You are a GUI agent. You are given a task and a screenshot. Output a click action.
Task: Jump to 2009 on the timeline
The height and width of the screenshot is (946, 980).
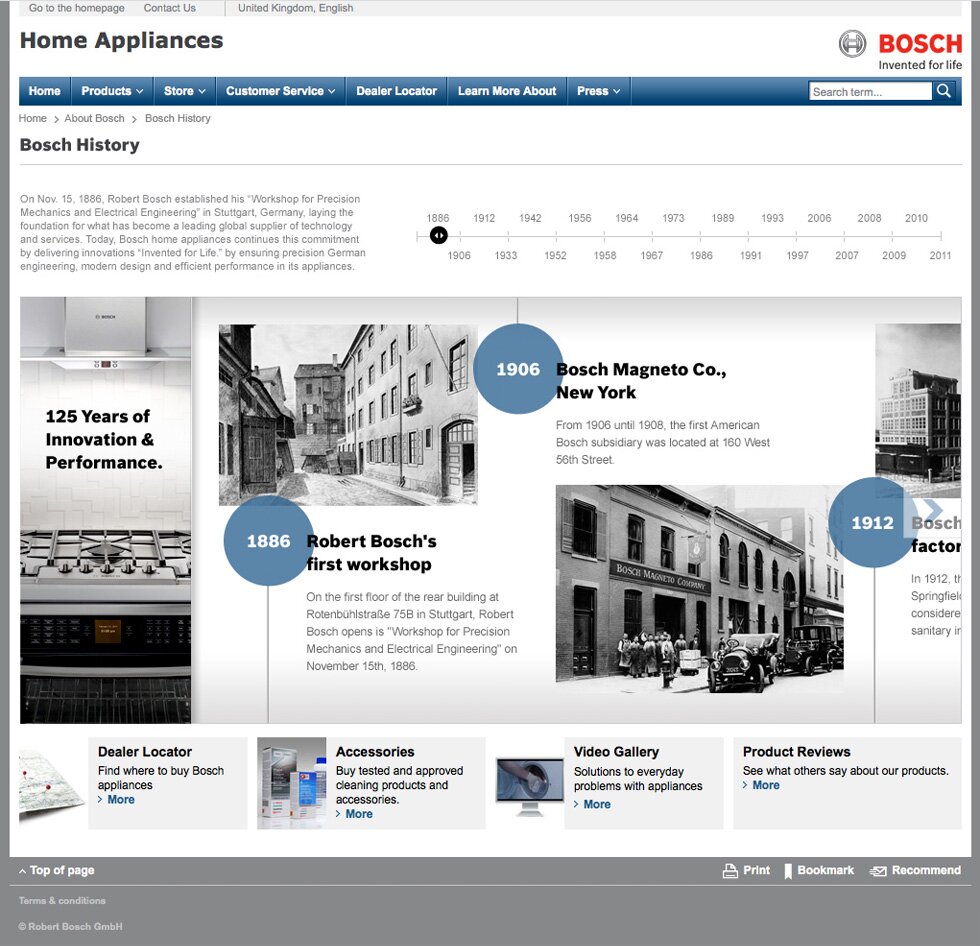(894, 256)
